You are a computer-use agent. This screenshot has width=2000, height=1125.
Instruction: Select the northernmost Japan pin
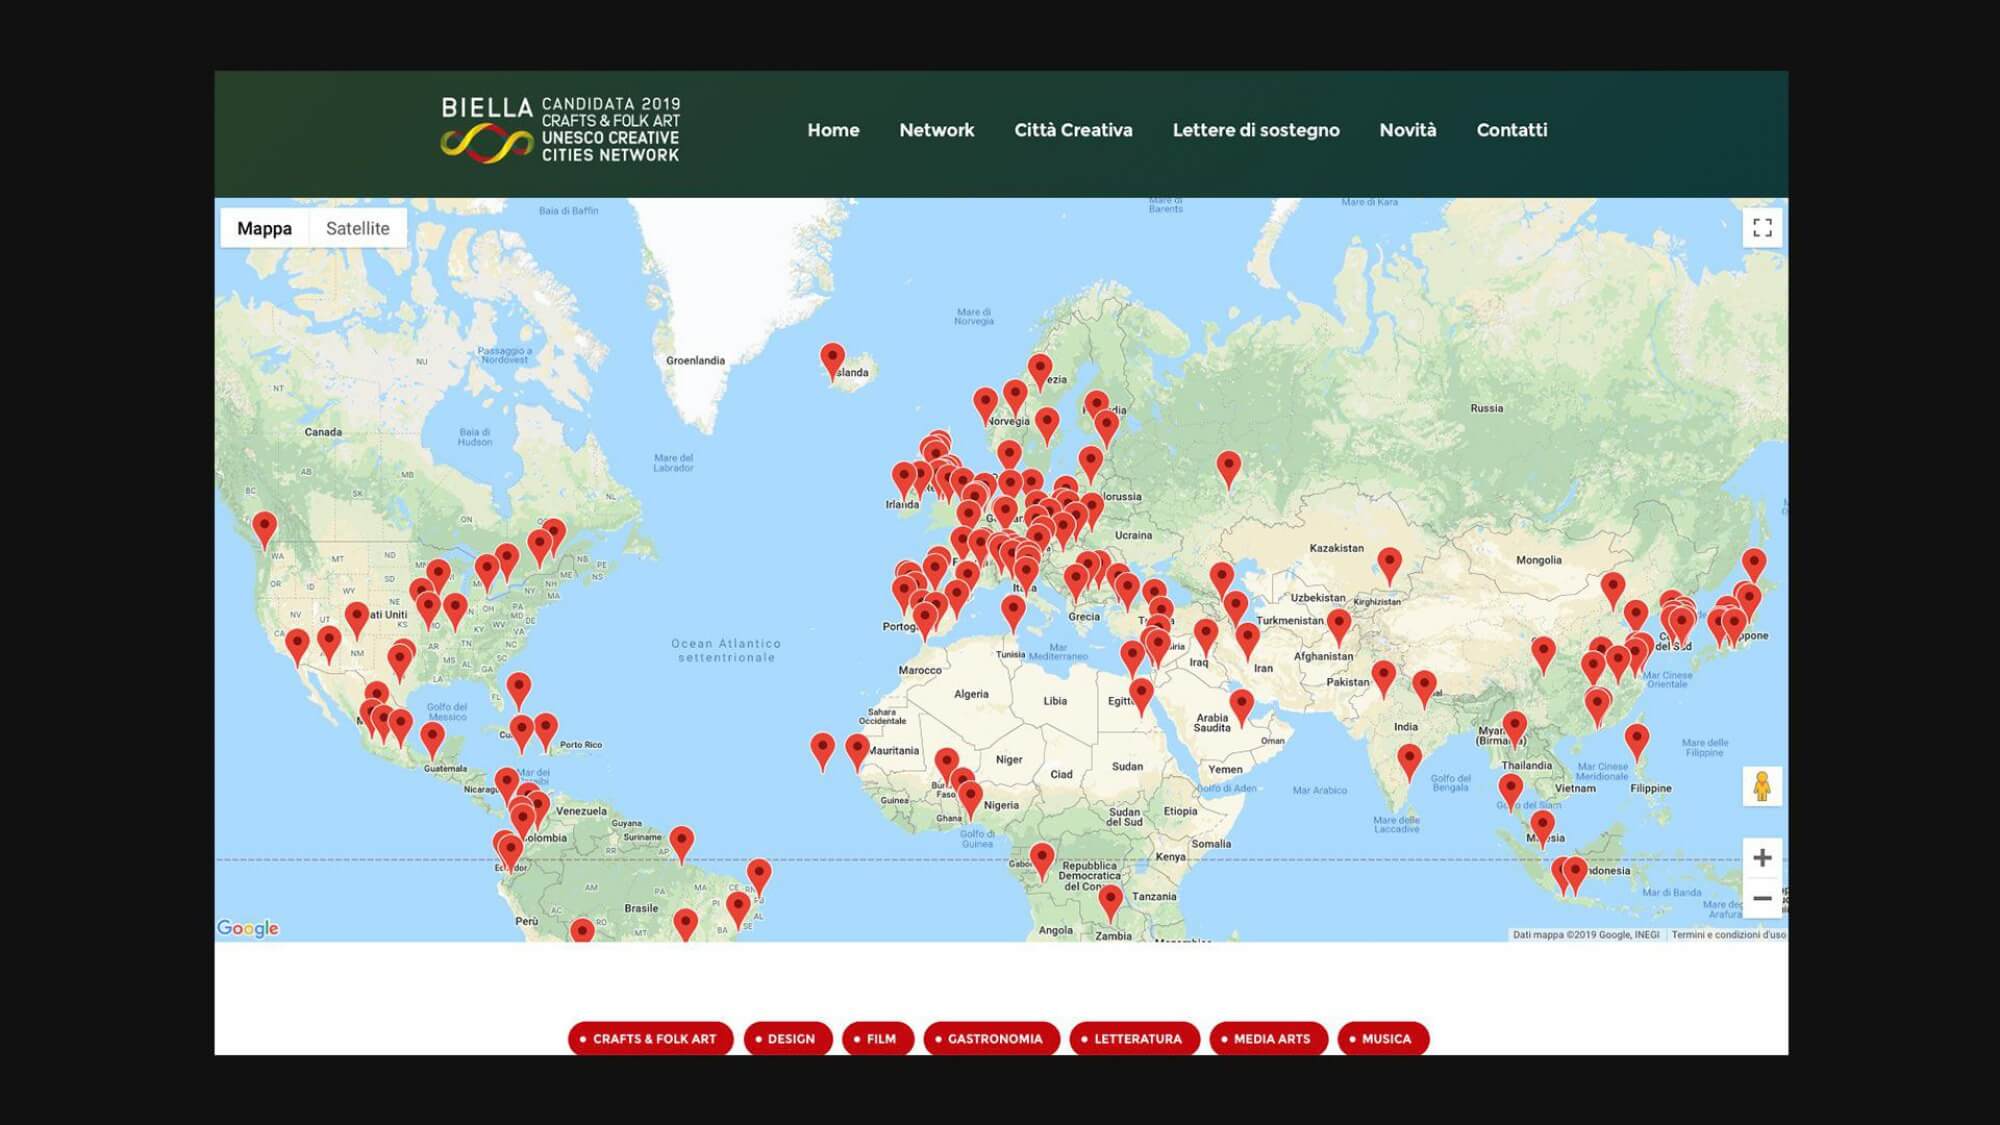tap(1754, 566)
